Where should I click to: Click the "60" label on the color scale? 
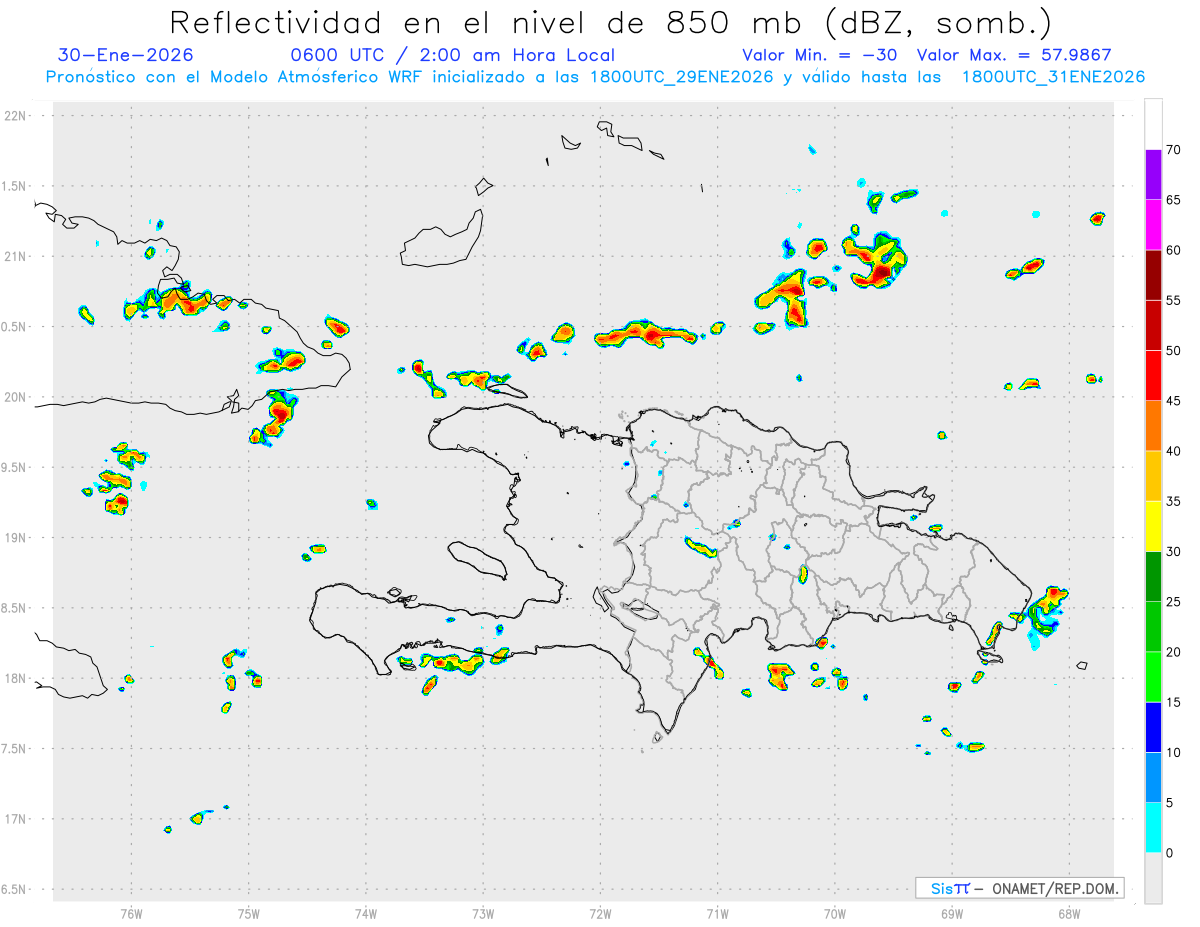click(1174, 250)
